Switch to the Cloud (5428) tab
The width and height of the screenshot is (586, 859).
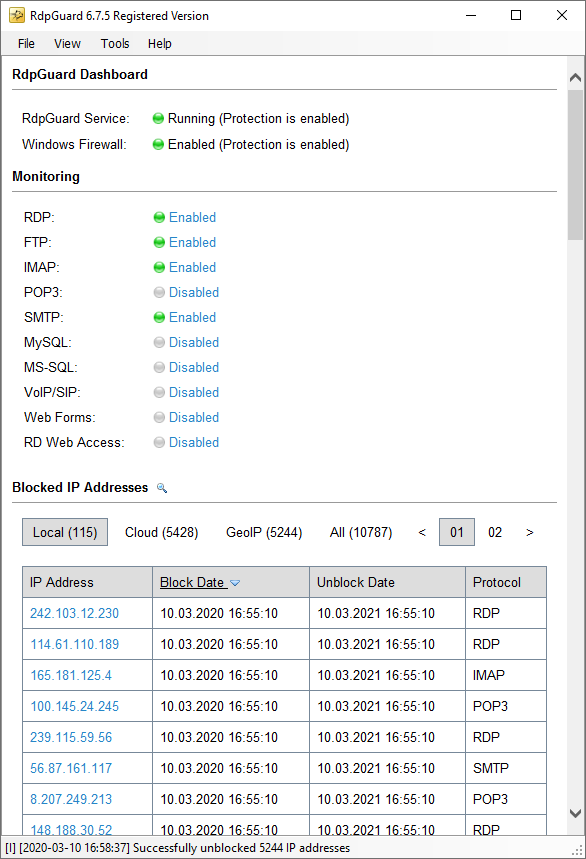coord(162,532)
